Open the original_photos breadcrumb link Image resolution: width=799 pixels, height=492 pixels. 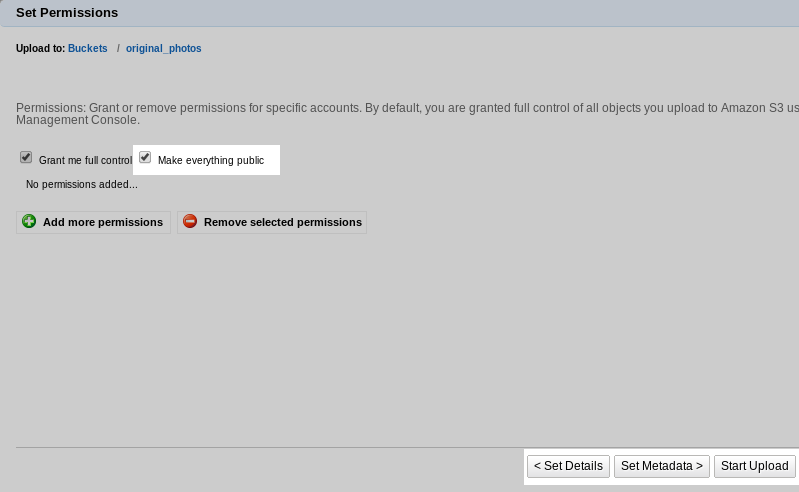[x=164, y=48]
